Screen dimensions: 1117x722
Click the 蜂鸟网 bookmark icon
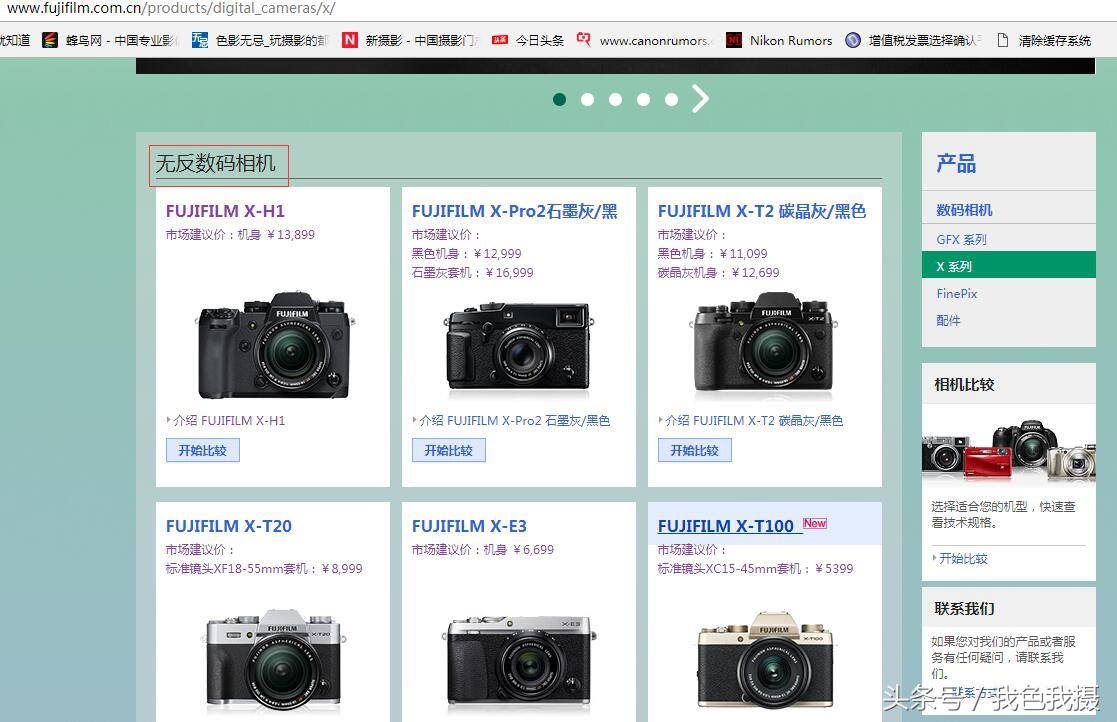point(49,40)
